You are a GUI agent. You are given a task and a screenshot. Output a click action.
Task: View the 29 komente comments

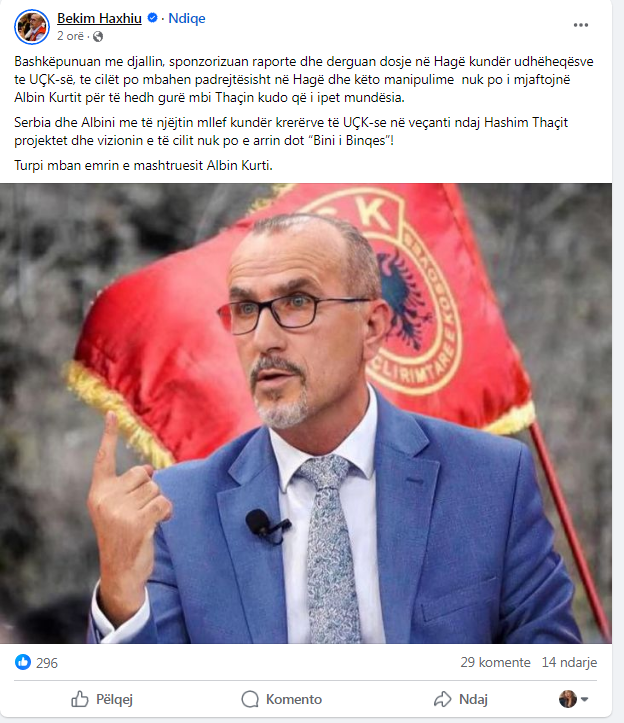click(495, 663)
